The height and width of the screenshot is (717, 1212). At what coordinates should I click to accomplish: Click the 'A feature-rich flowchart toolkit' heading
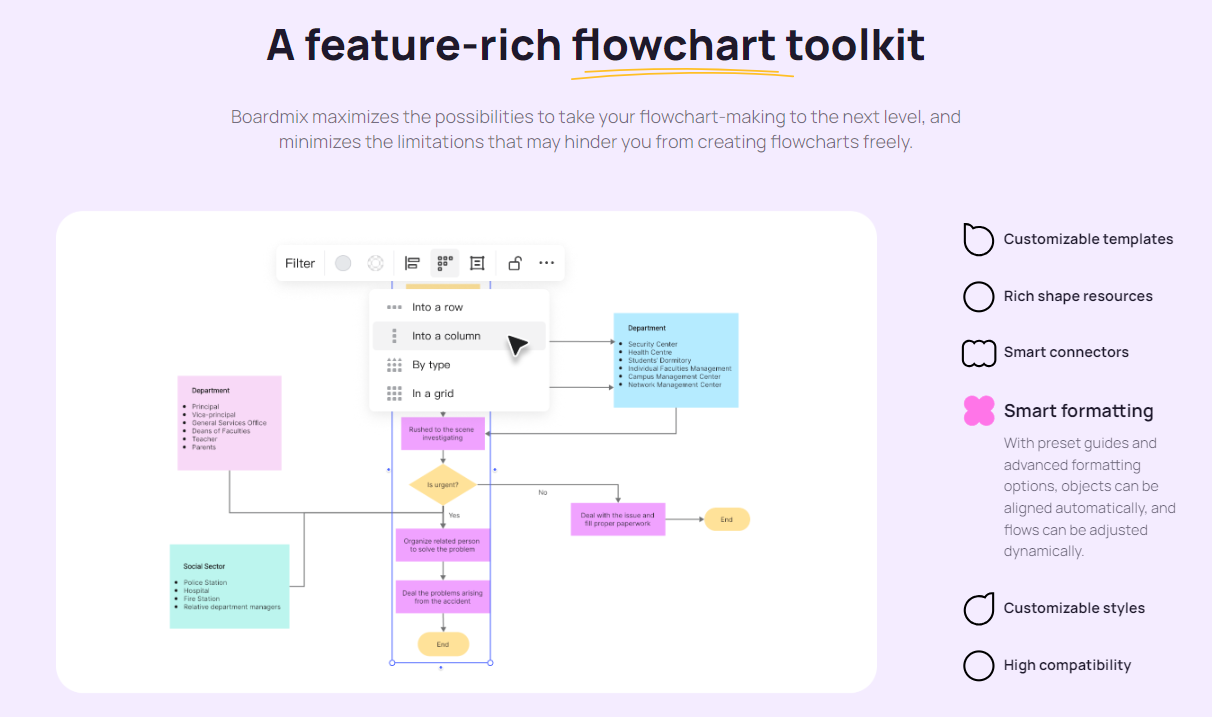(x=596, y=46)
